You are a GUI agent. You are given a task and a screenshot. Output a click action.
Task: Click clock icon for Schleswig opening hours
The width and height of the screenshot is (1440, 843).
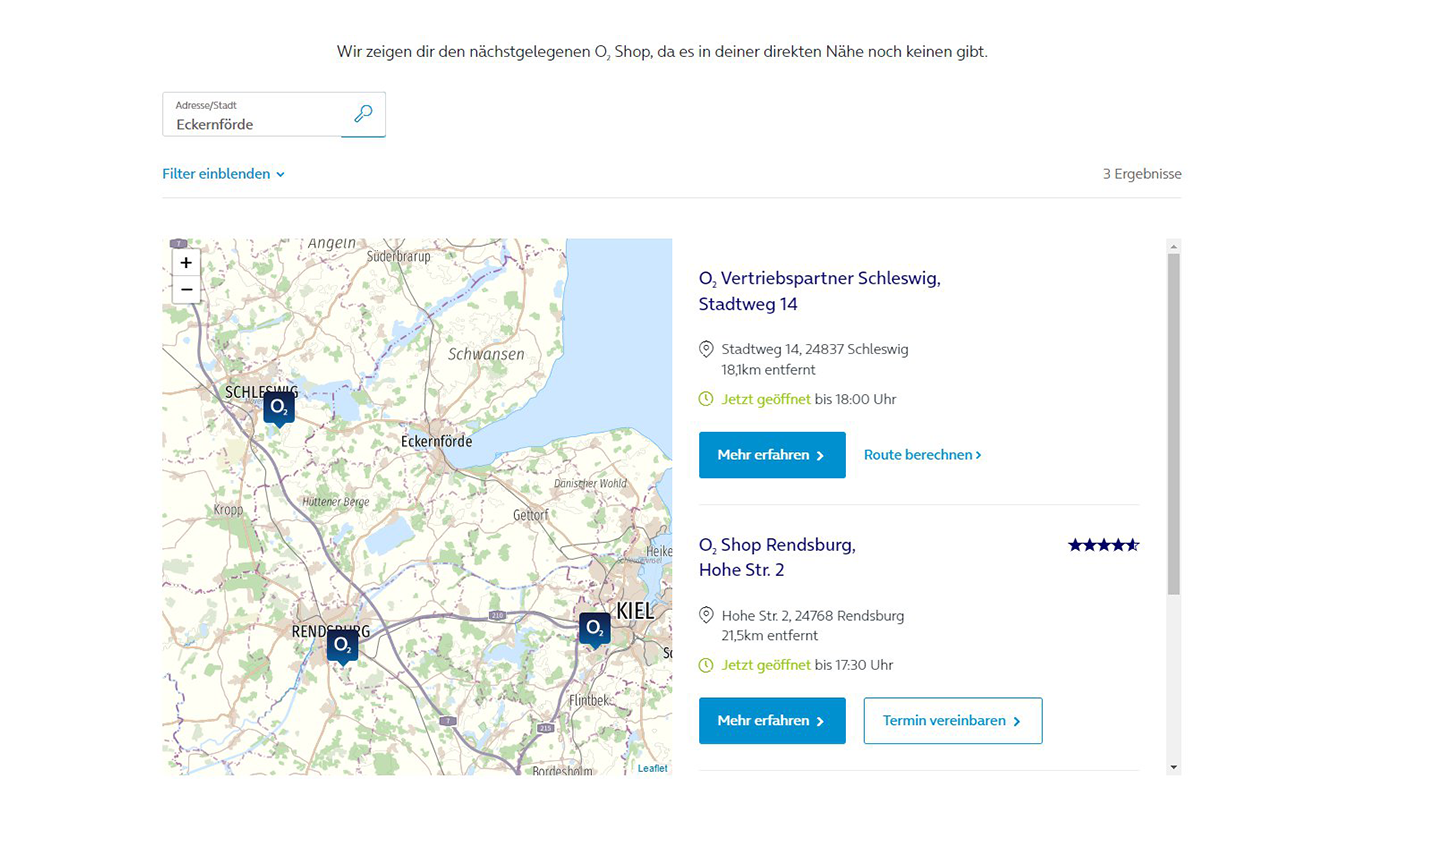coord(706,399)
